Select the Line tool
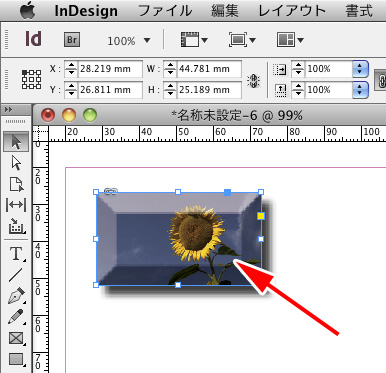 (16, 275)
